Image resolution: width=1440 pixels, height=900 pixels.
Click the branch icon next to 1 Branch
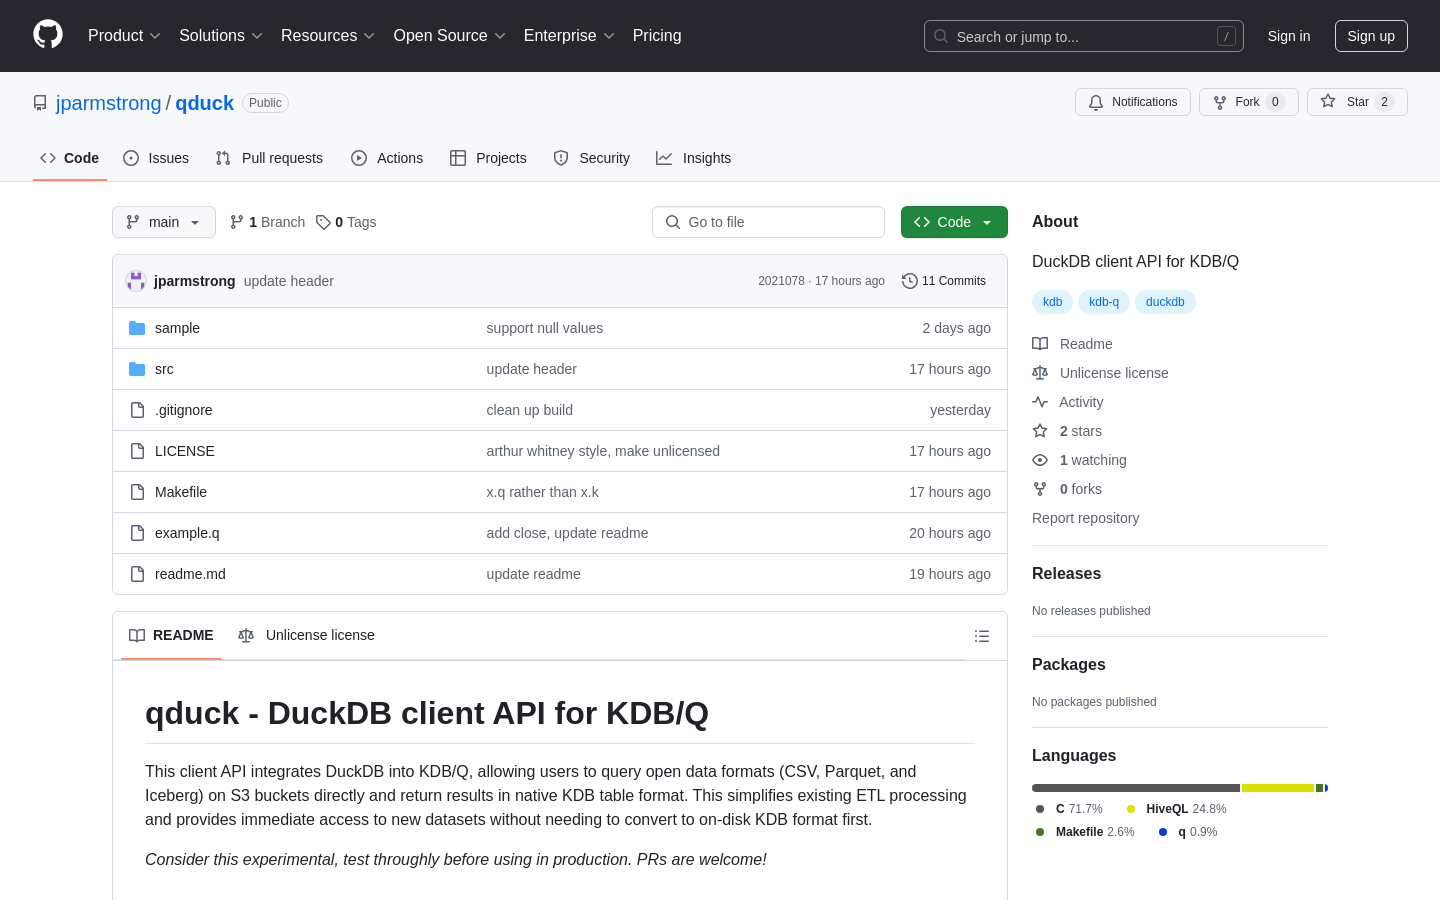pos(237,222)
